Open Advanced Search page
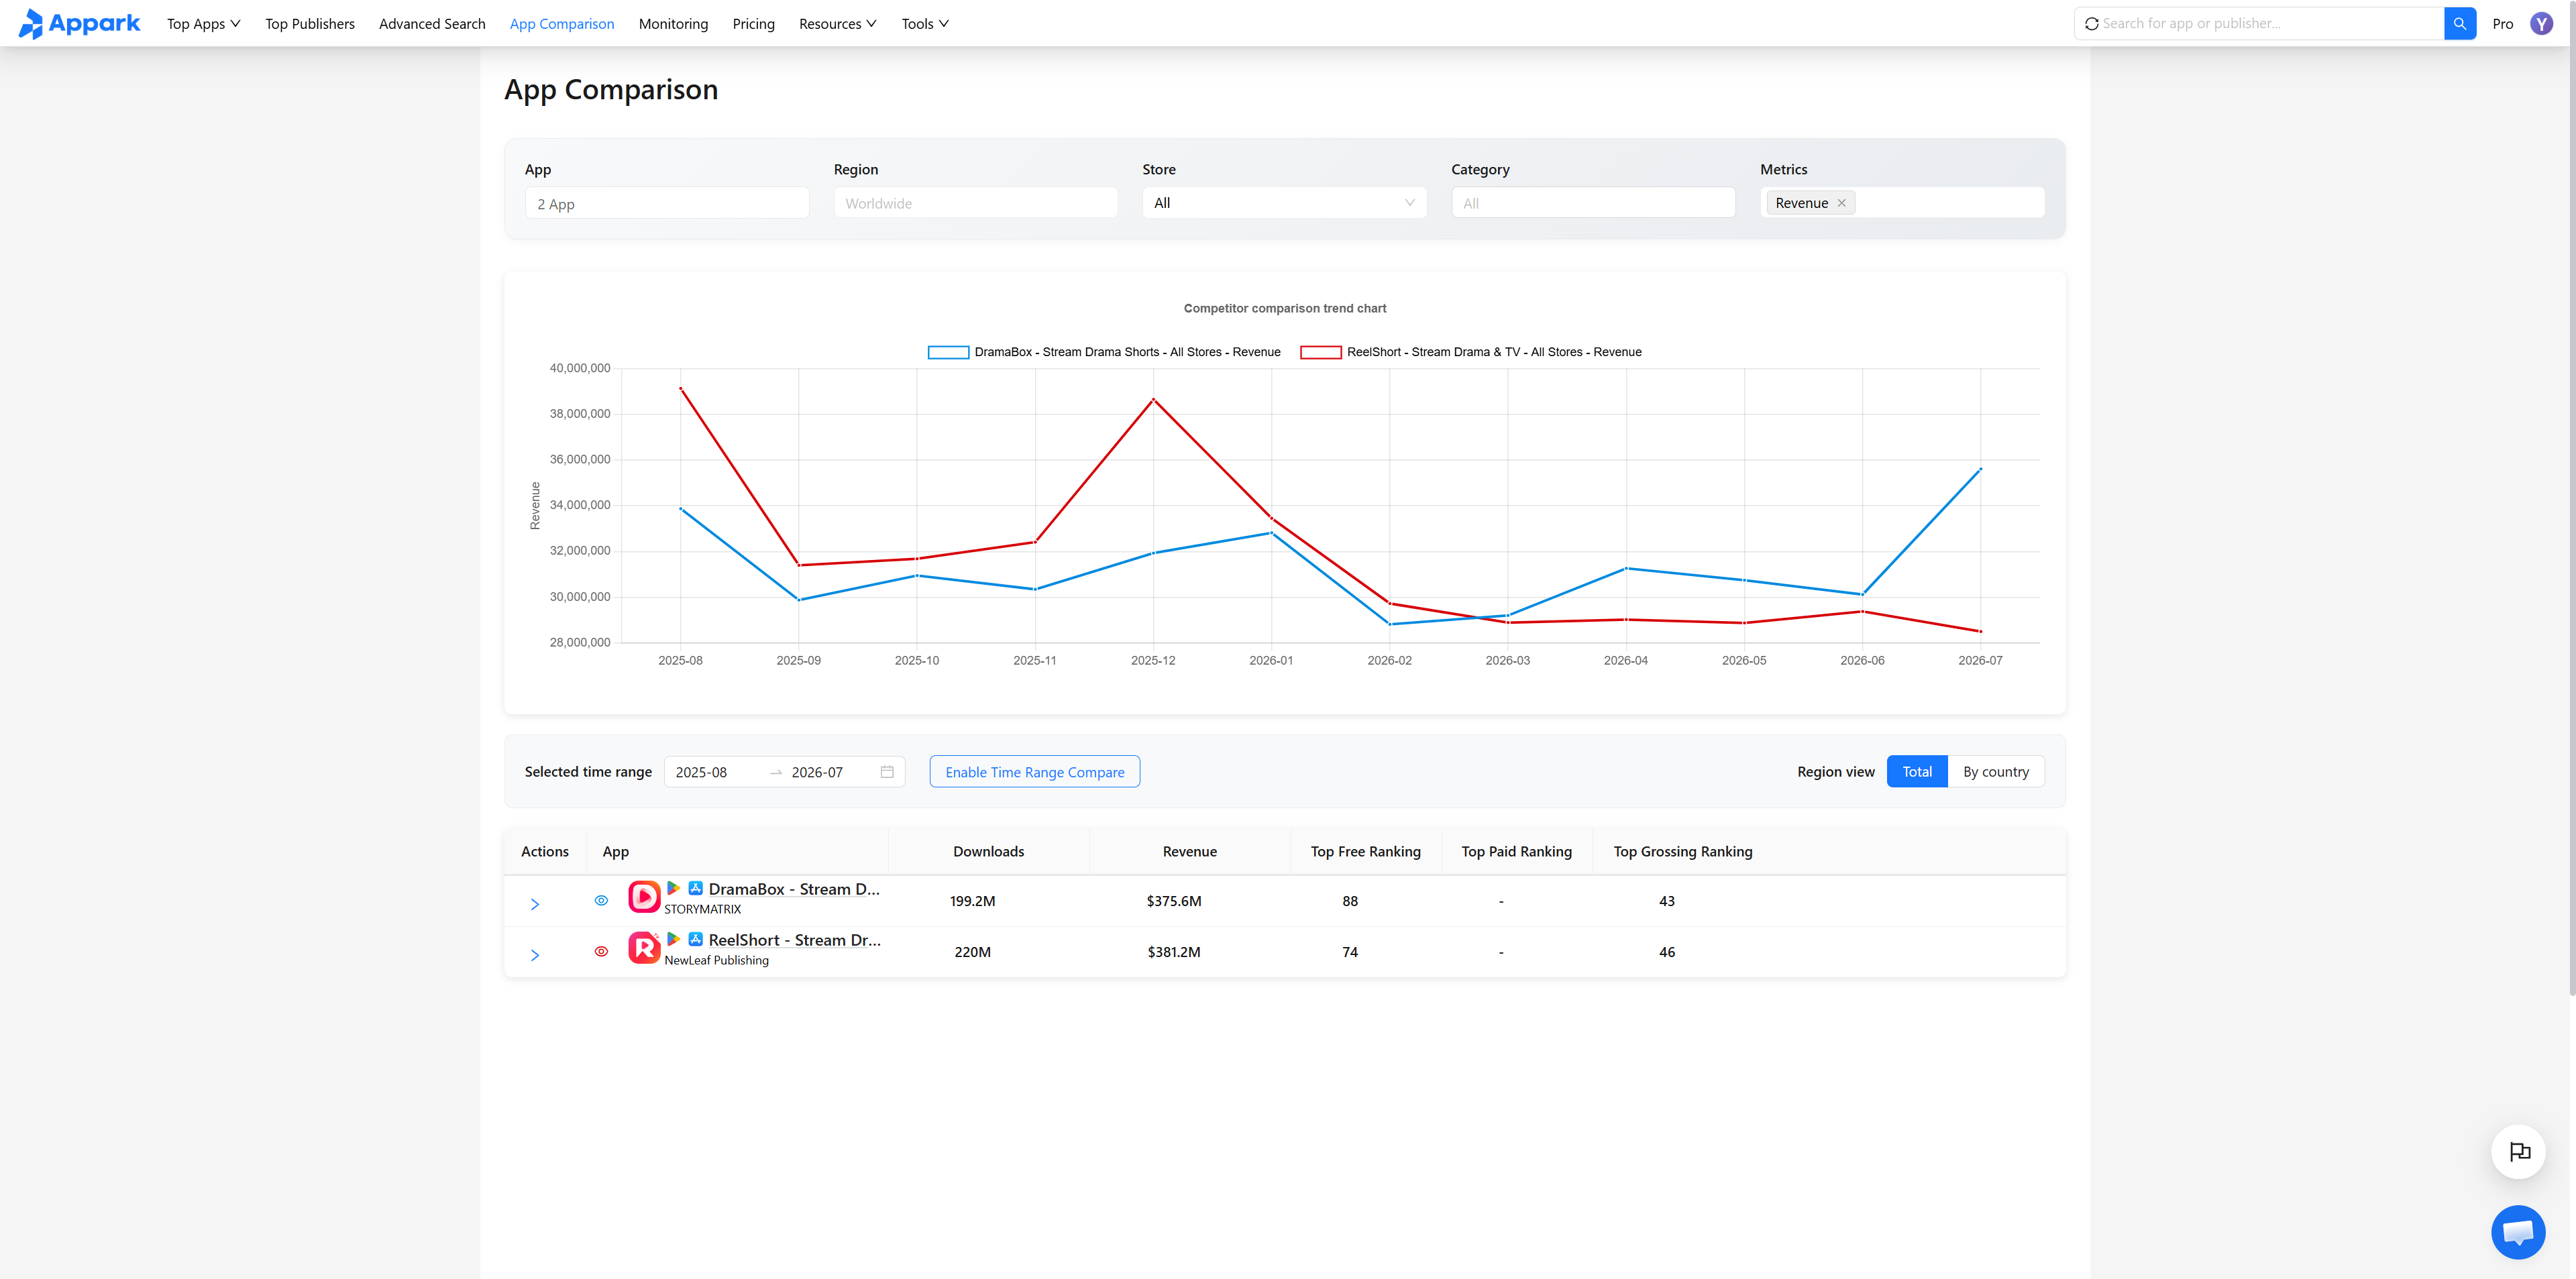Image resolution: width=2576 pixels, height=1279 pixels. (432, 23)
